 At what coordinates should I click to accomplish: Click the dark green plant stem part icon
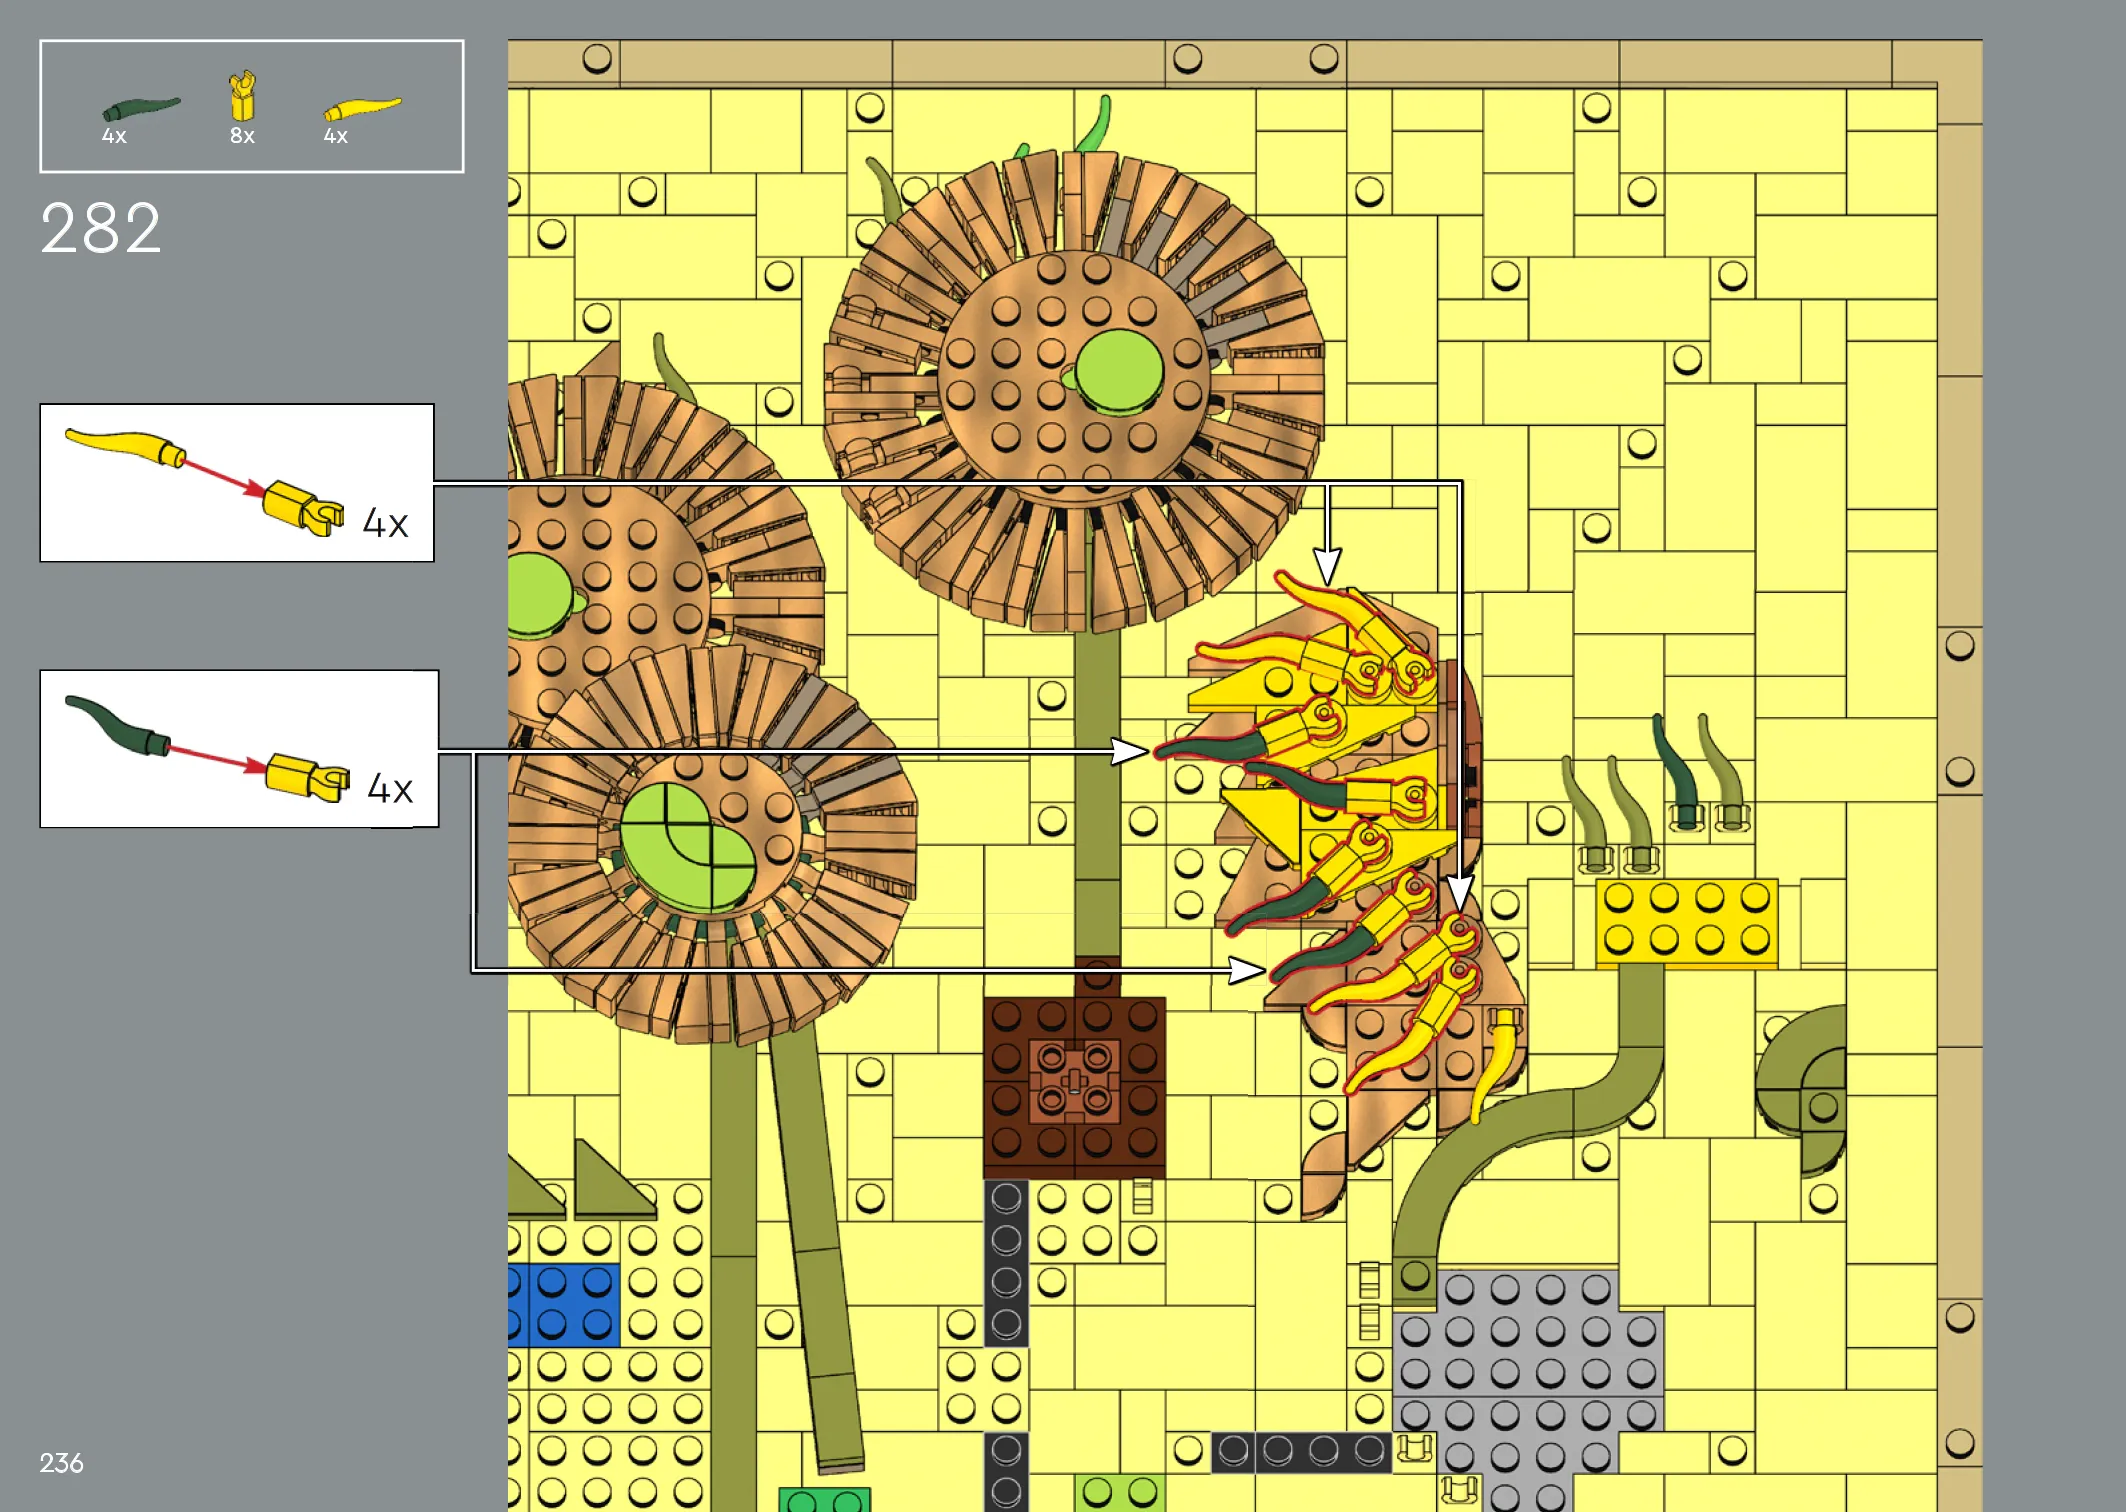coord(140,107)
